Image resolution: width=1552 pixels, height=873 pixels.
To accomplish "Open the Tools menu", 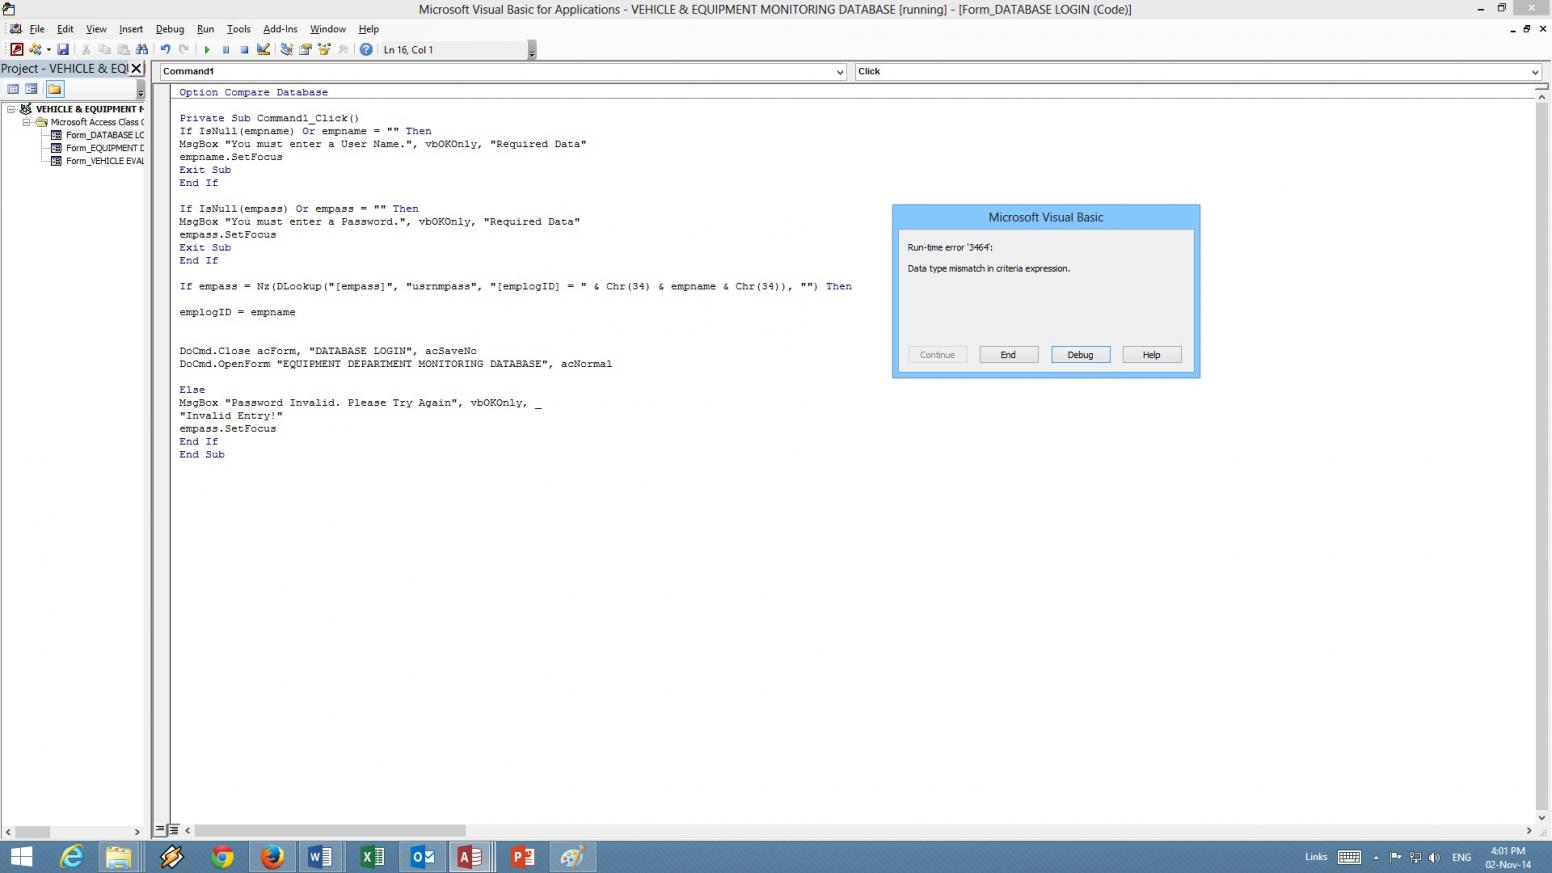I will click(238, 29).
